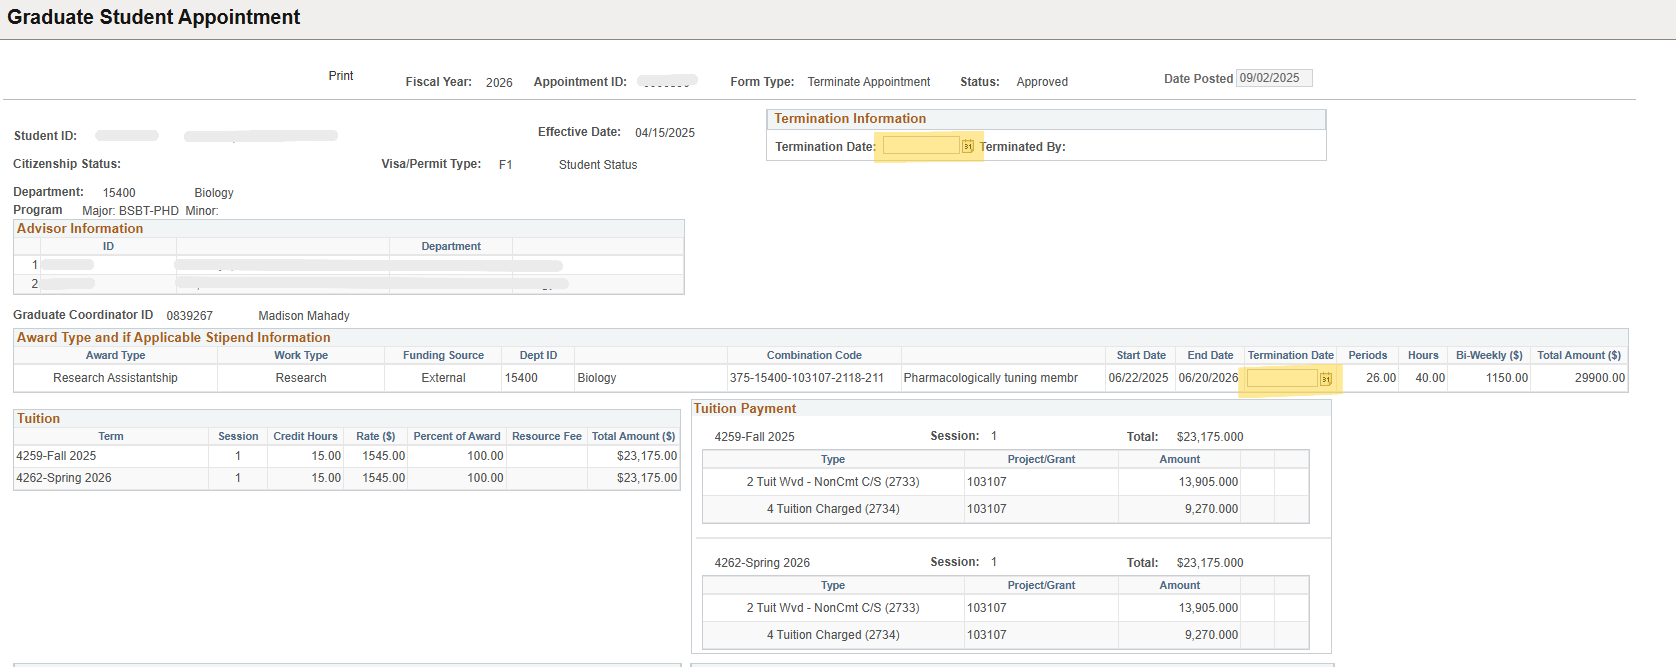Click the Work Type column header
The width and height of the screenshot is (1676, 667).
point(301,355)
